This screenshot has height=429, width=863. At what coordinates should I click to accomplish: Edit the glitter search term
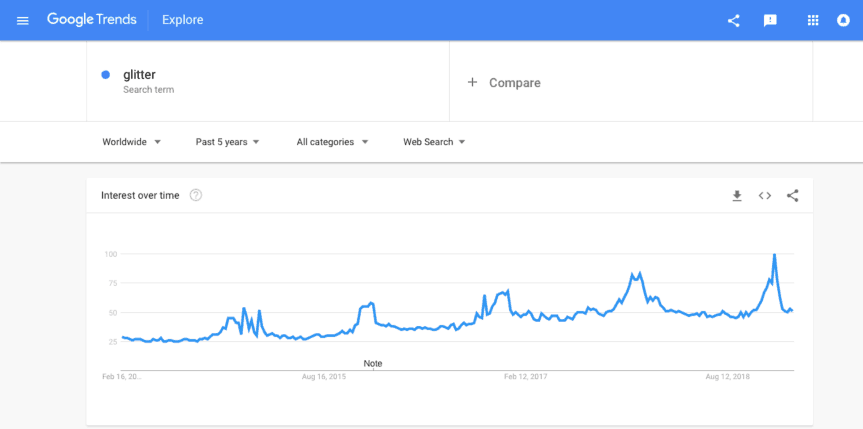click(x=139, y=74)
